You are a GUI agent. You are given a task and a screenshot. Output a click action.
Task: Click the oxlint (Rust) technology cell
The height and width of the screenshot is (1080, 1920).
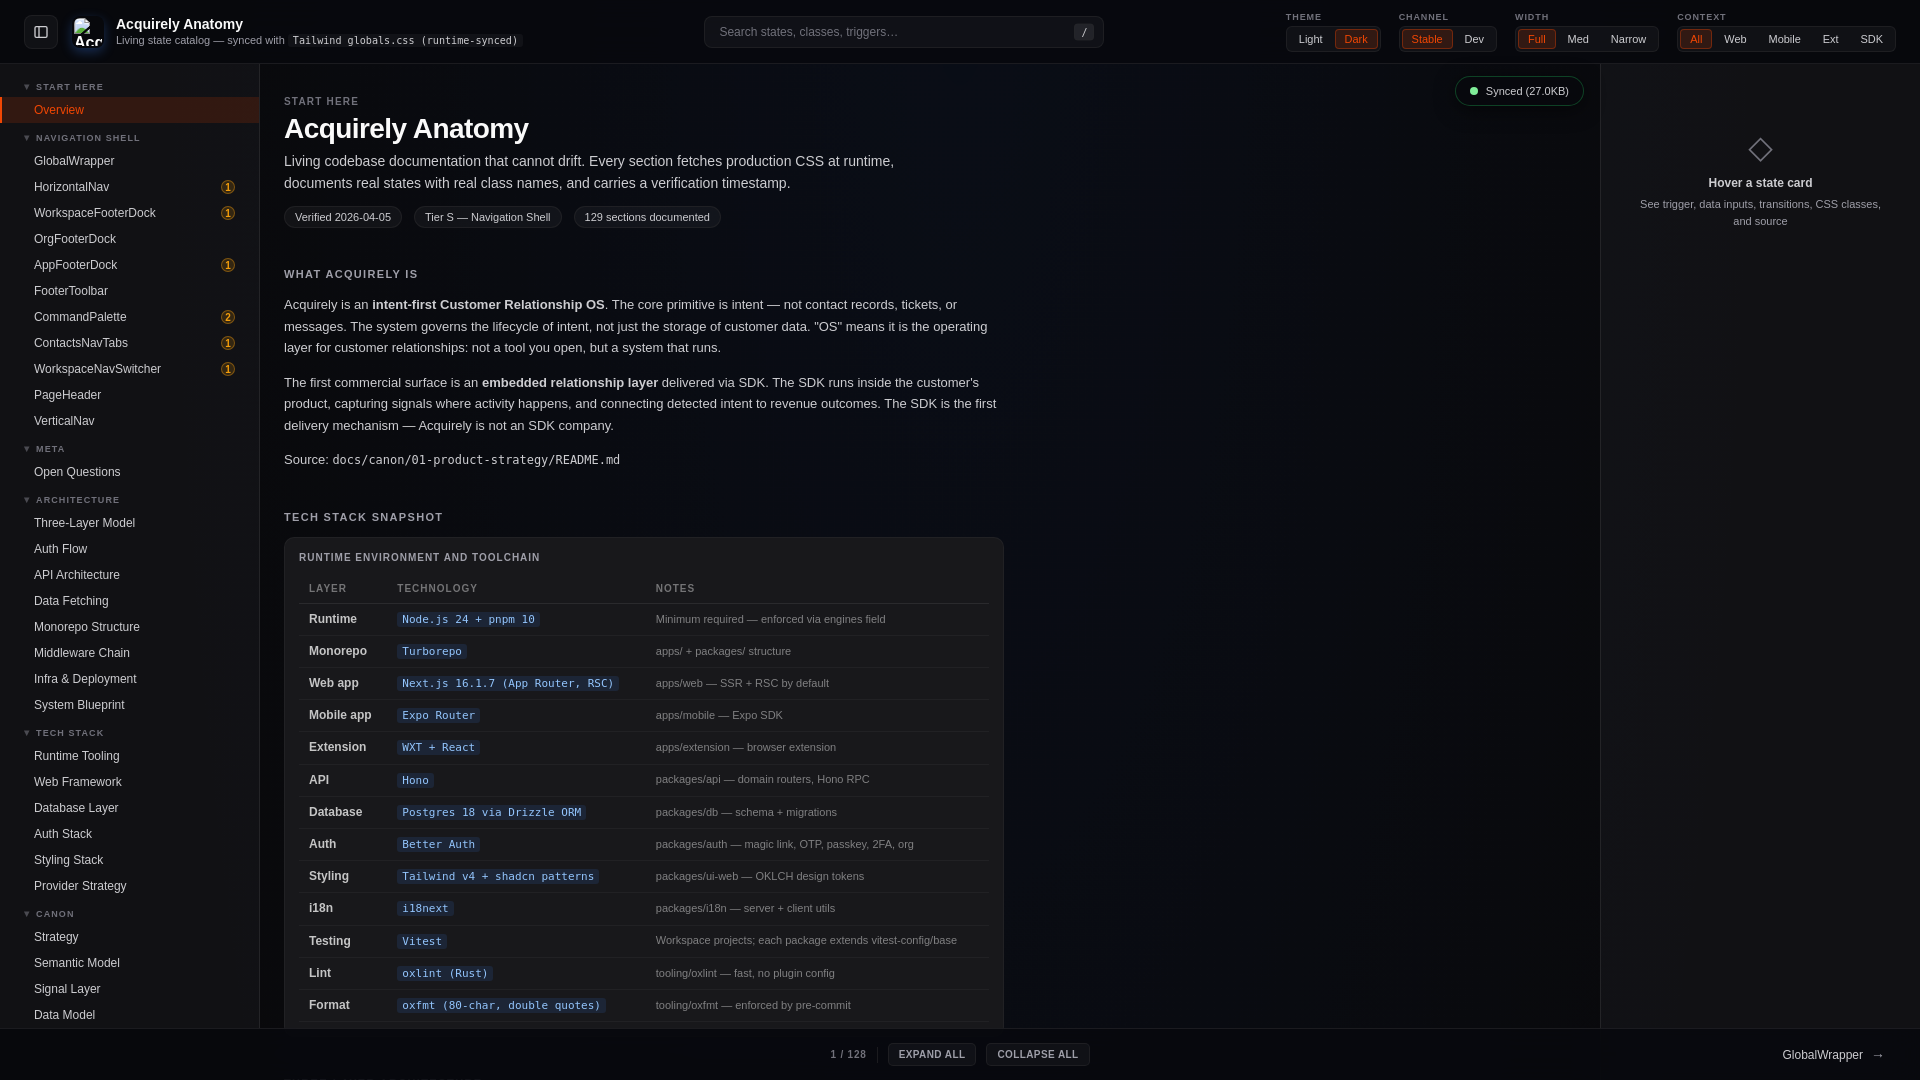tap(445, 974)
